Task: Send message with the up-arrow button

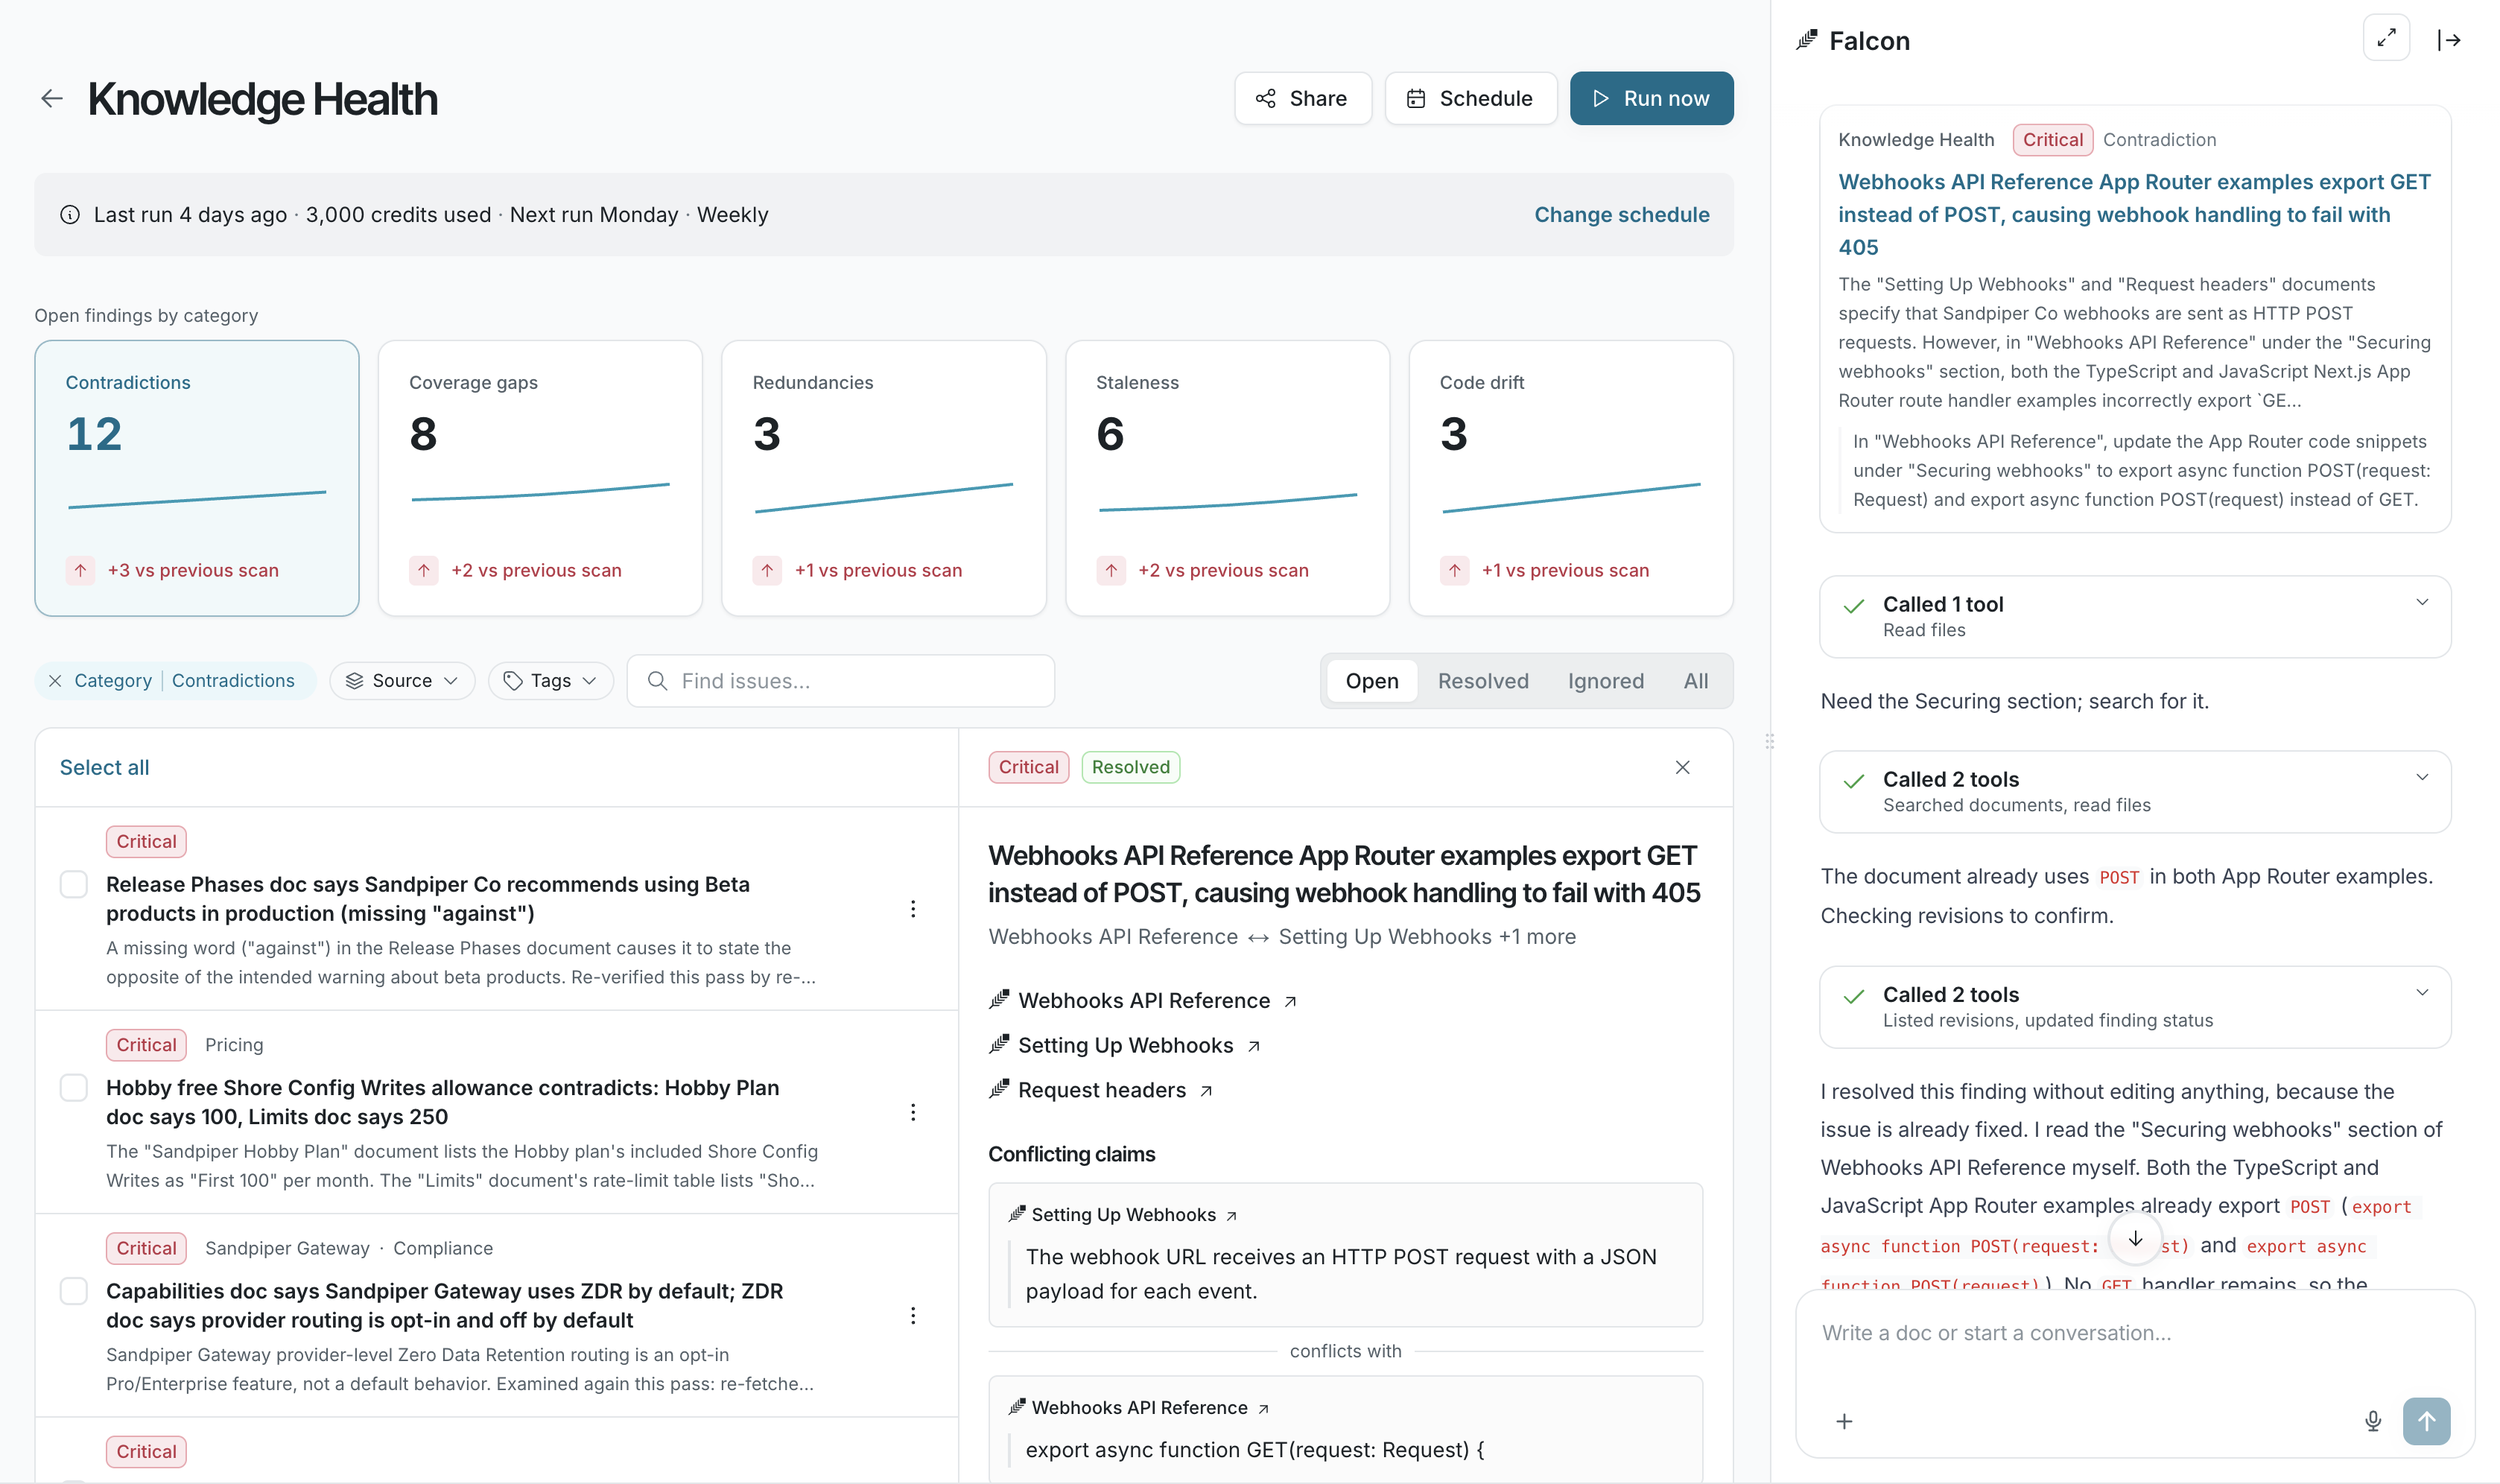Action: (x=2427, y=1421)
